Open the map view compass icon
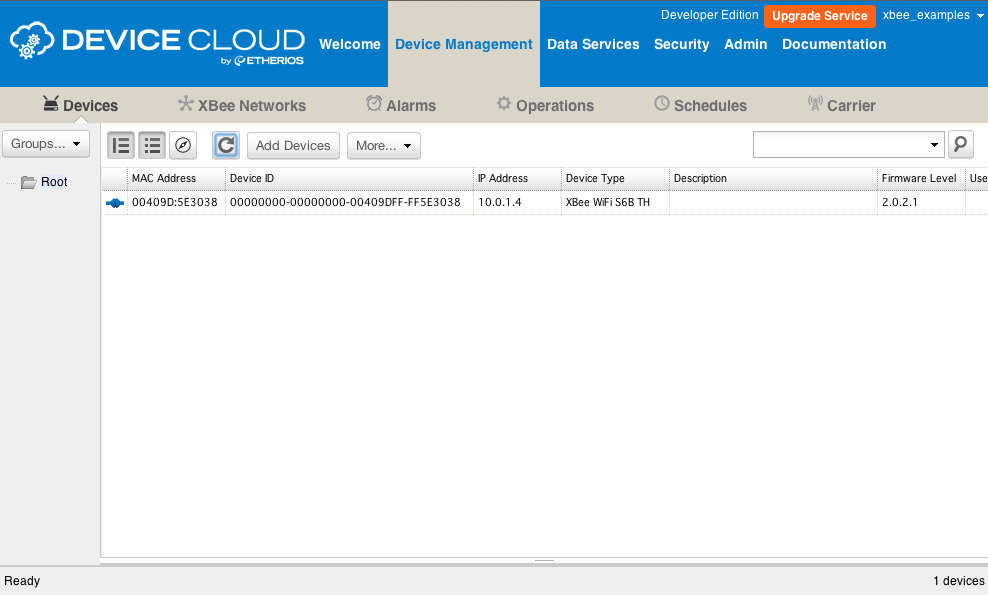 pos(183,146)
